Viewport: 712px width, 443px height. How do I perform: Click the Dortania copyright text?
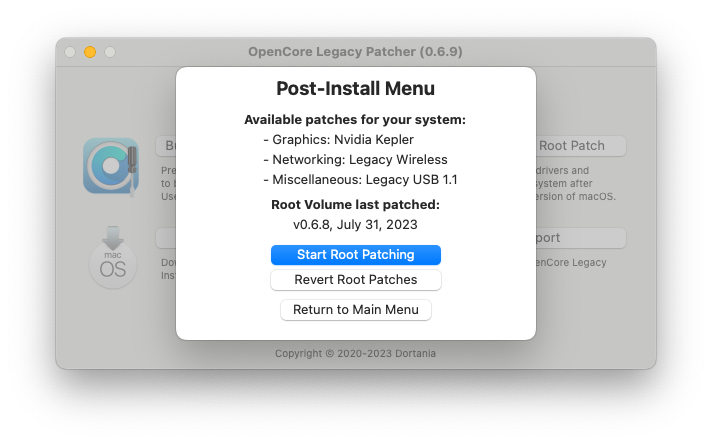[x=355, y=353]
